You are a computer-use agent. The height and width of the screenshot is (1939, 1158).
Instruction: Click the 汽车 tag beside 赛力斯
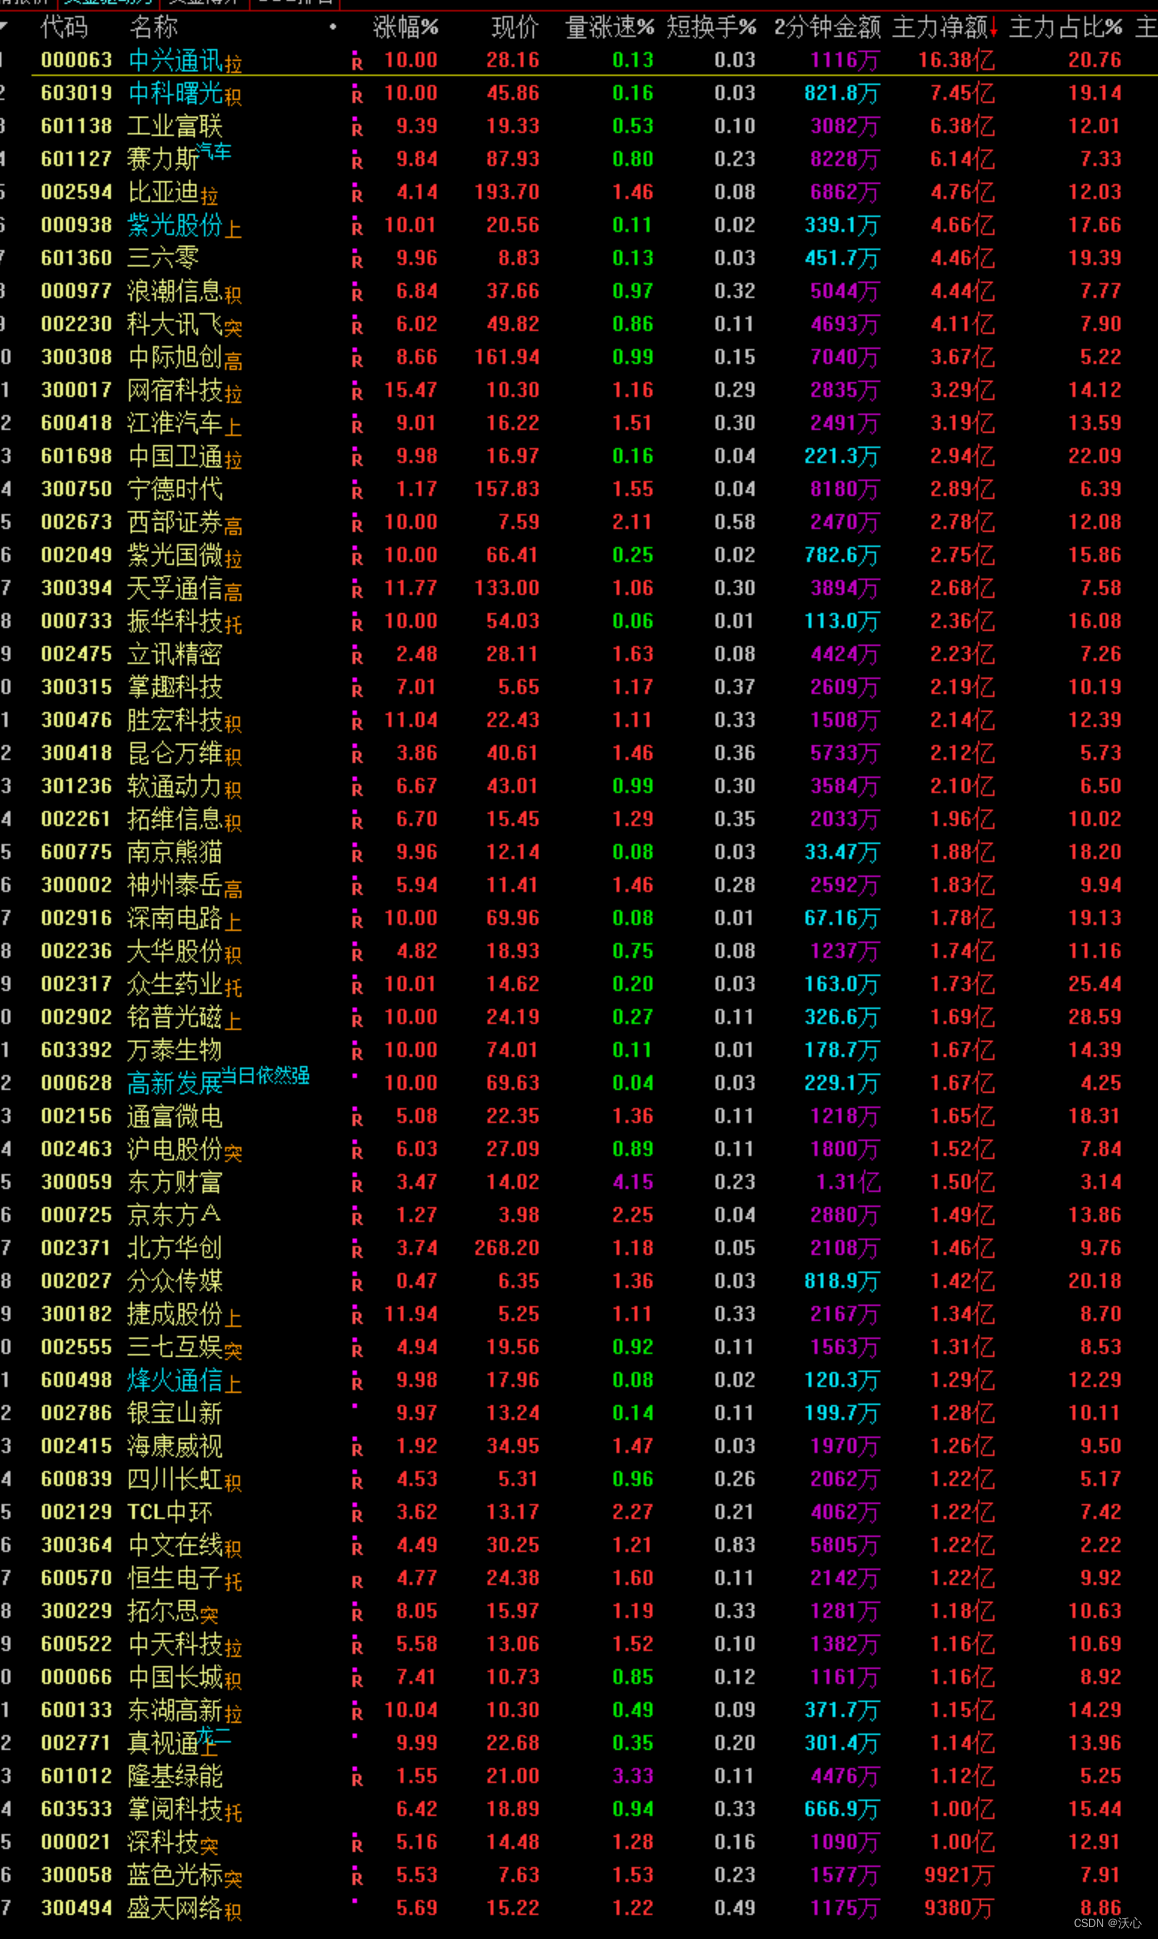[x=214, y=151]
